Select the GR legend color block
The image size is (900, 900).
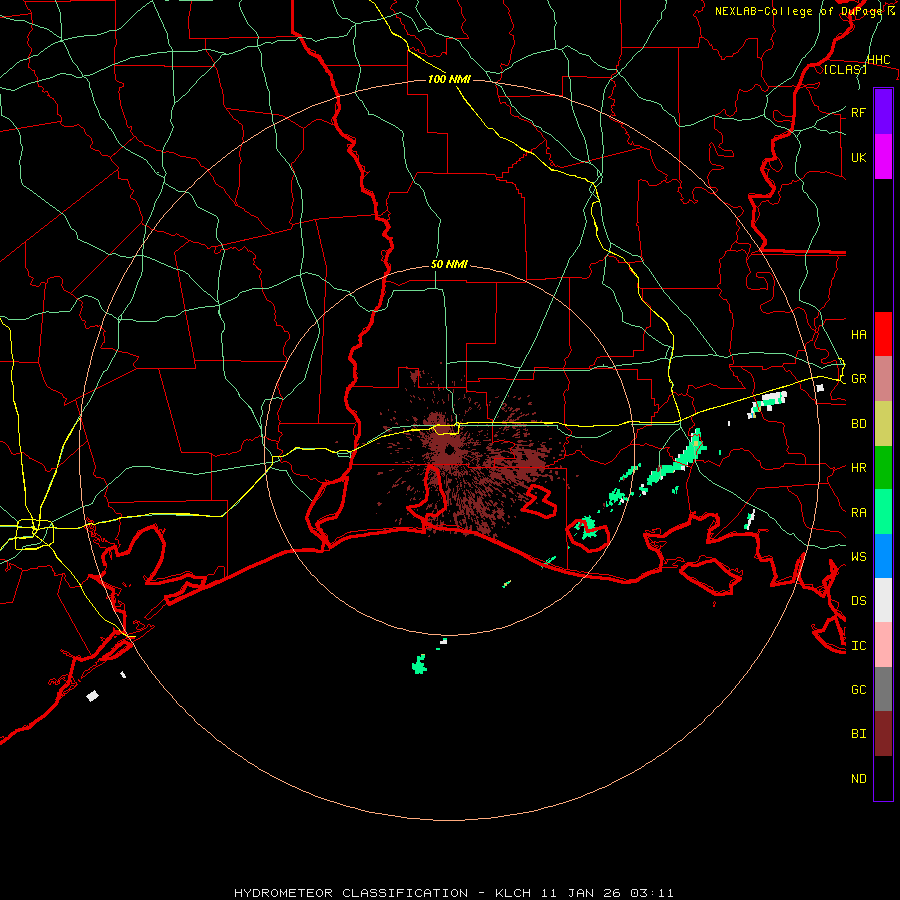click(x=883, y=379)
